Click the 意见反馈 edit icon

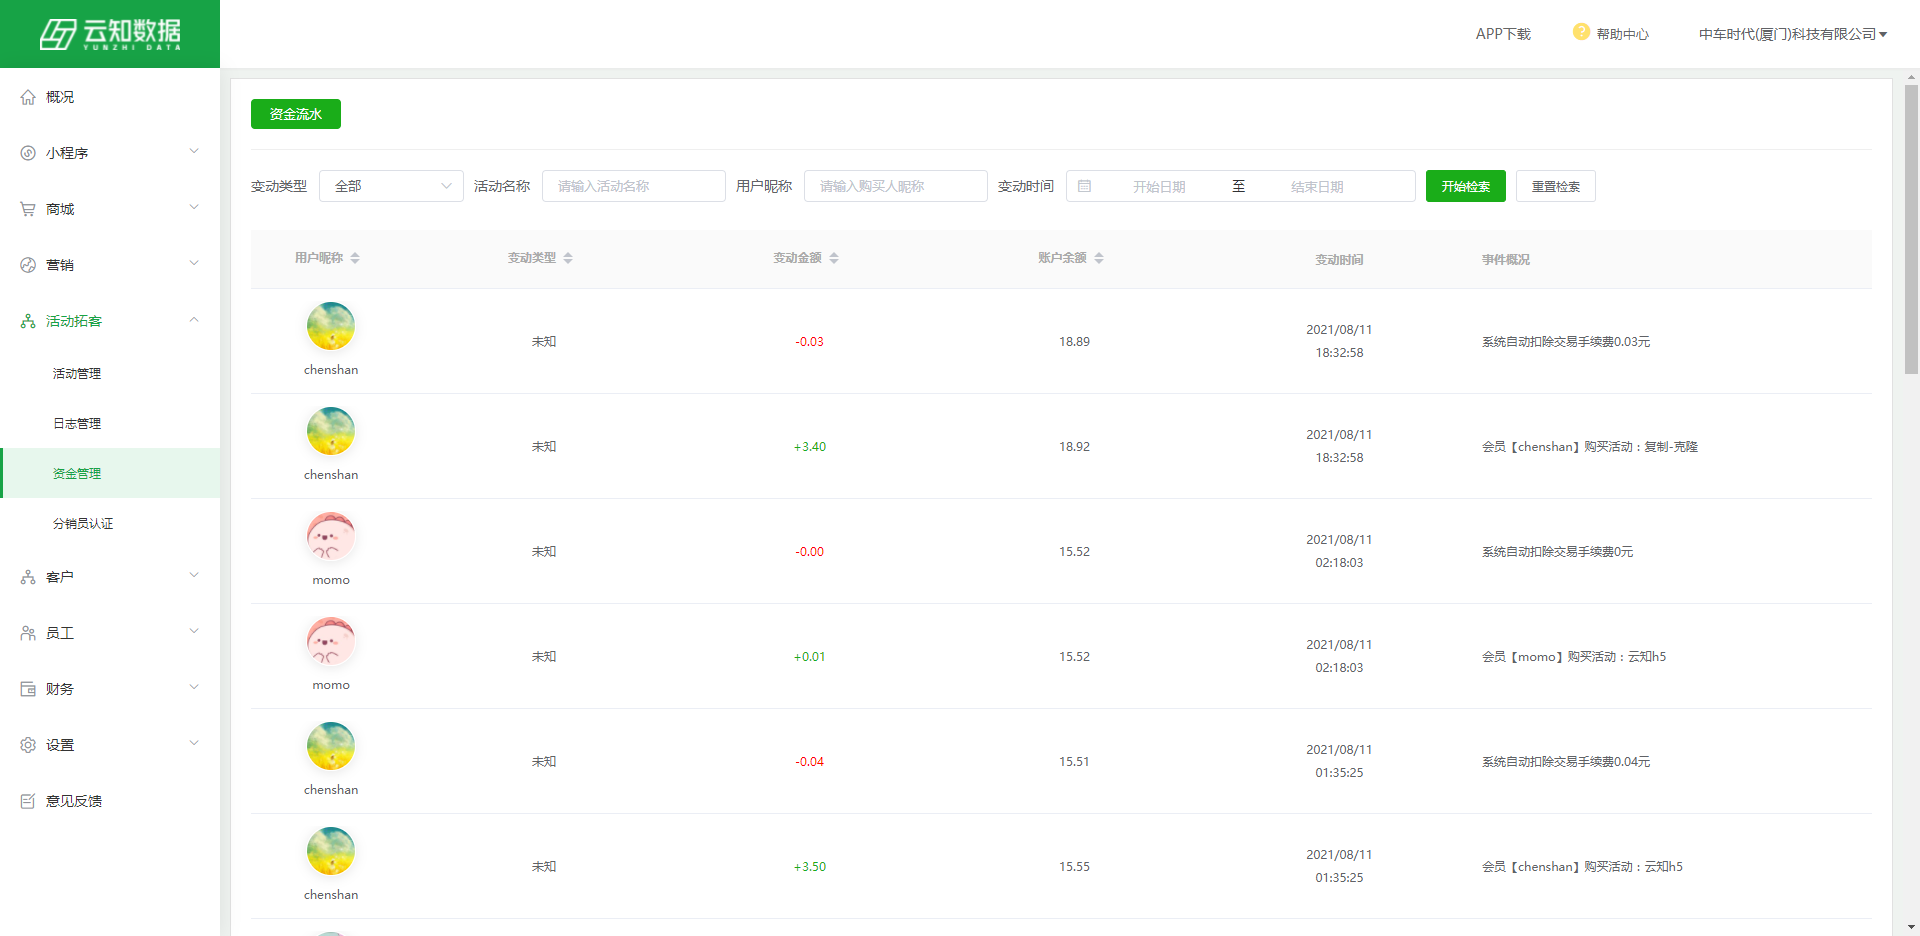(x=28, y=801)
